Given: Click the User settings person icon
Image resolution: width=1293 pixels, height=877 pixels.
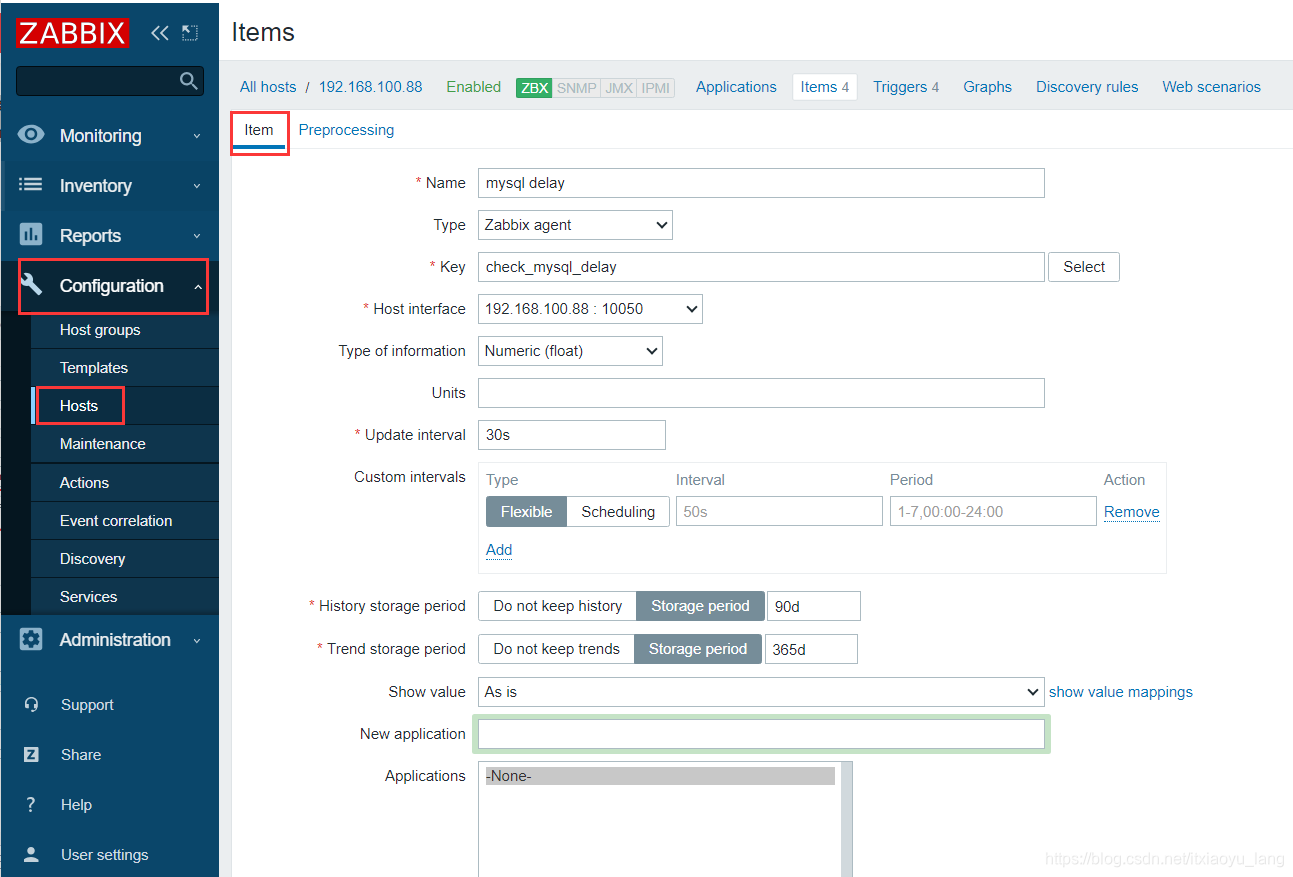Looking at the screenshot, I should click(31, 855).
